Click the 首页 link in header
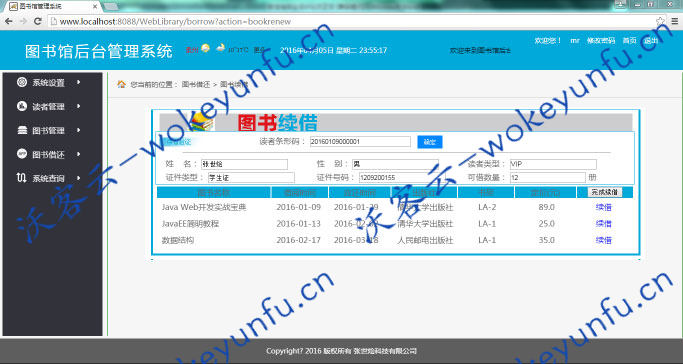This screenshot has height=364, width=683. click(x=629, y=40)
